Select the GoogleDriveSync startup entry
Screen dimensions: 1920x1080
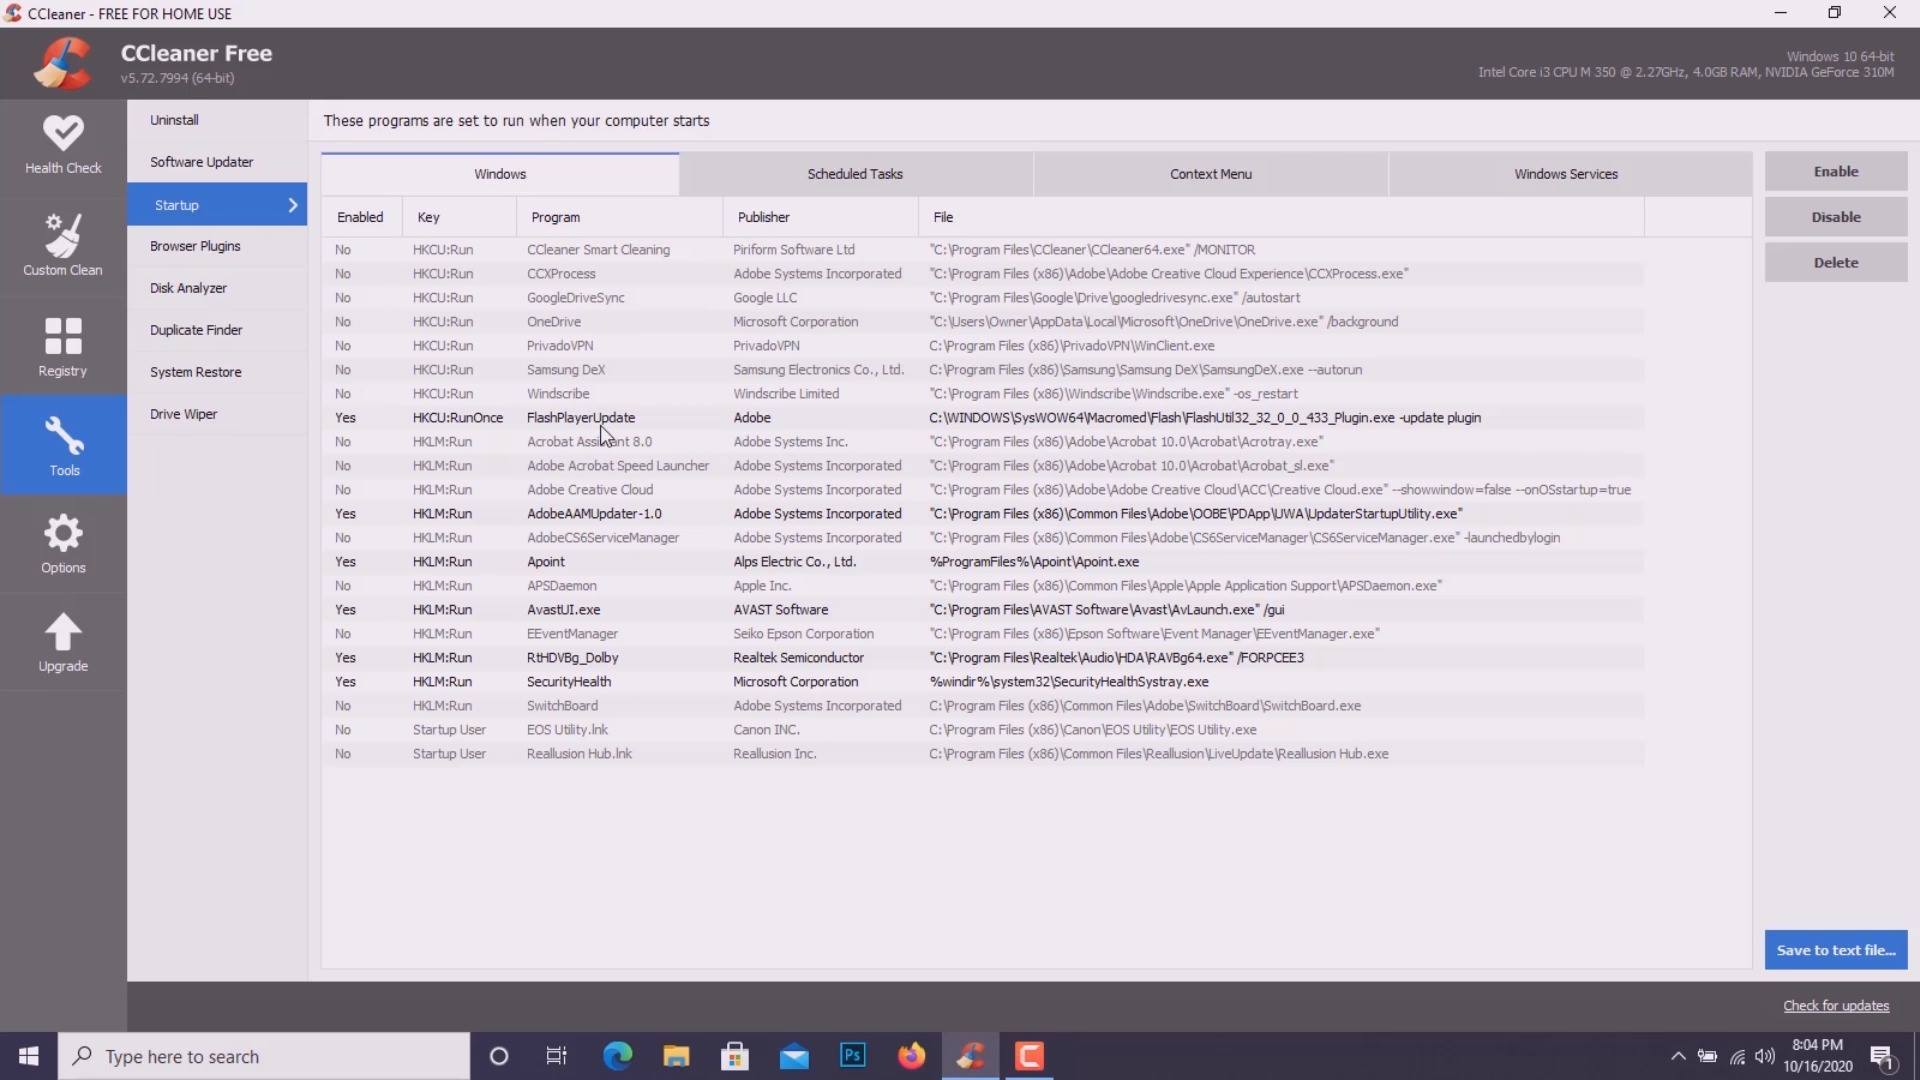983,298
